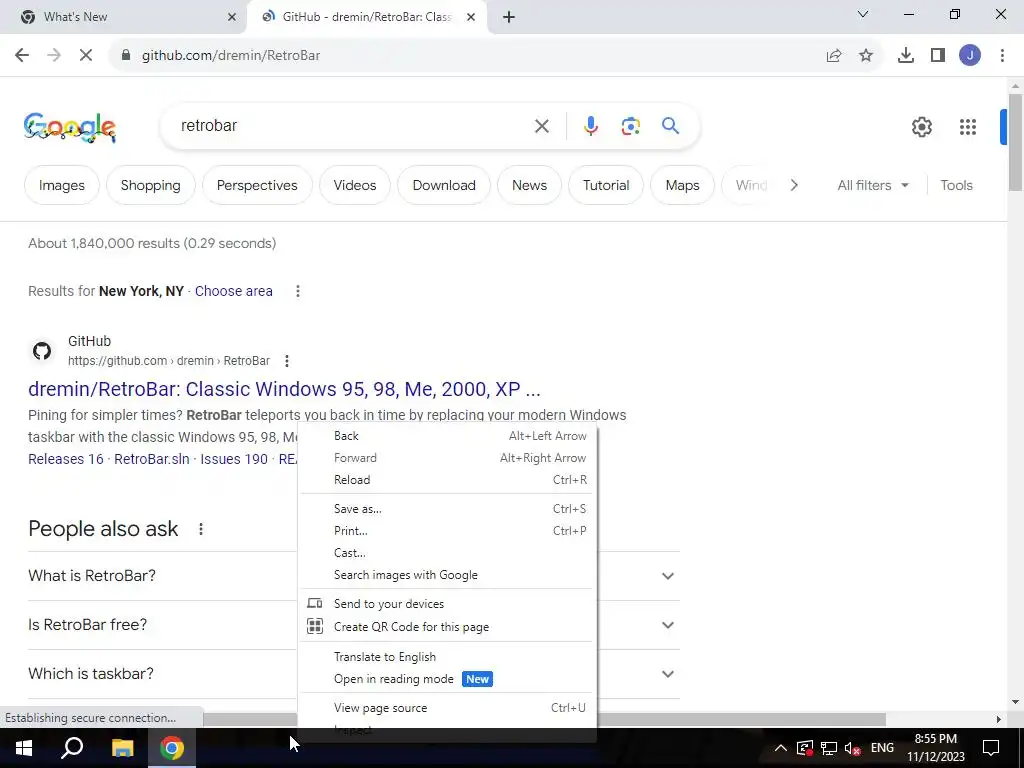Image resolution: width=1024 pixels, height=768 pixels.
Task: Close the What's New tab
Action: [x=232, y=17]
